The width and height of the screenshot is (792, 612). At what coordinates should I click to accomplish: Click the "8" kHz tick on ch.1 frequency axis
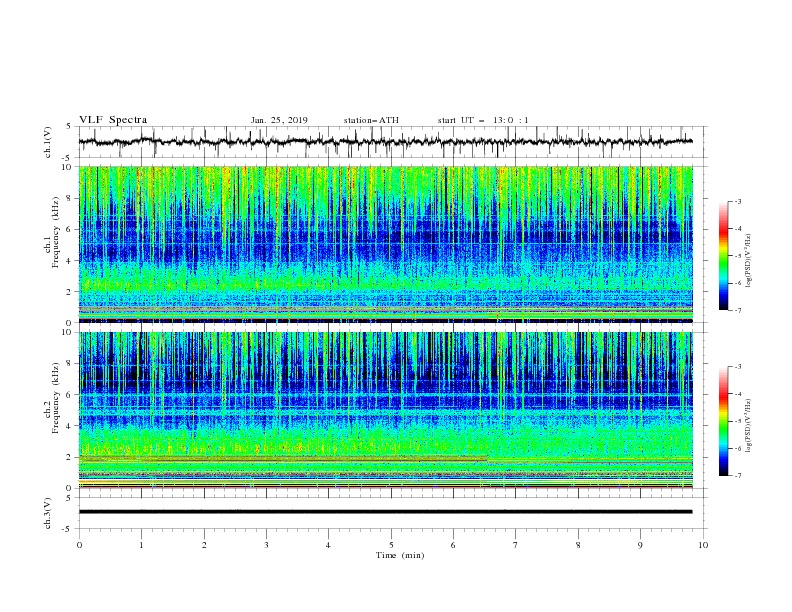(71, 198)
